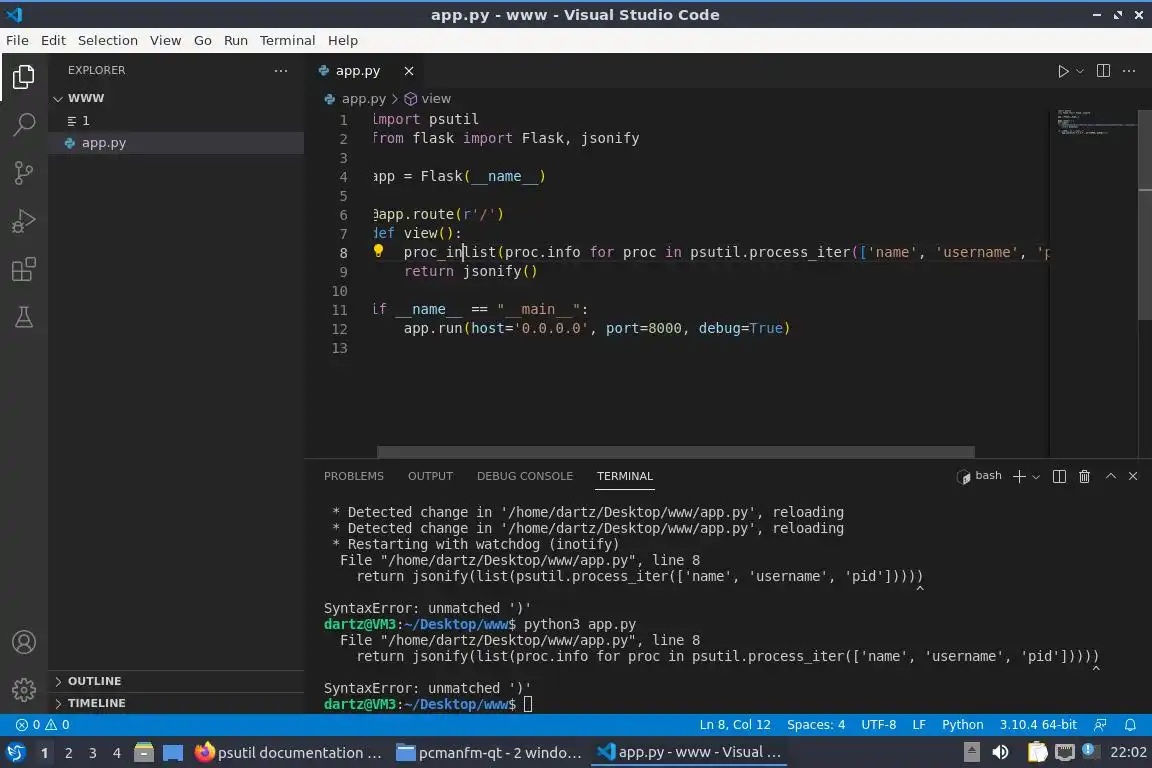
Task: Switch to workspace 2 in taskbar
Action: (x=68, y=753)
